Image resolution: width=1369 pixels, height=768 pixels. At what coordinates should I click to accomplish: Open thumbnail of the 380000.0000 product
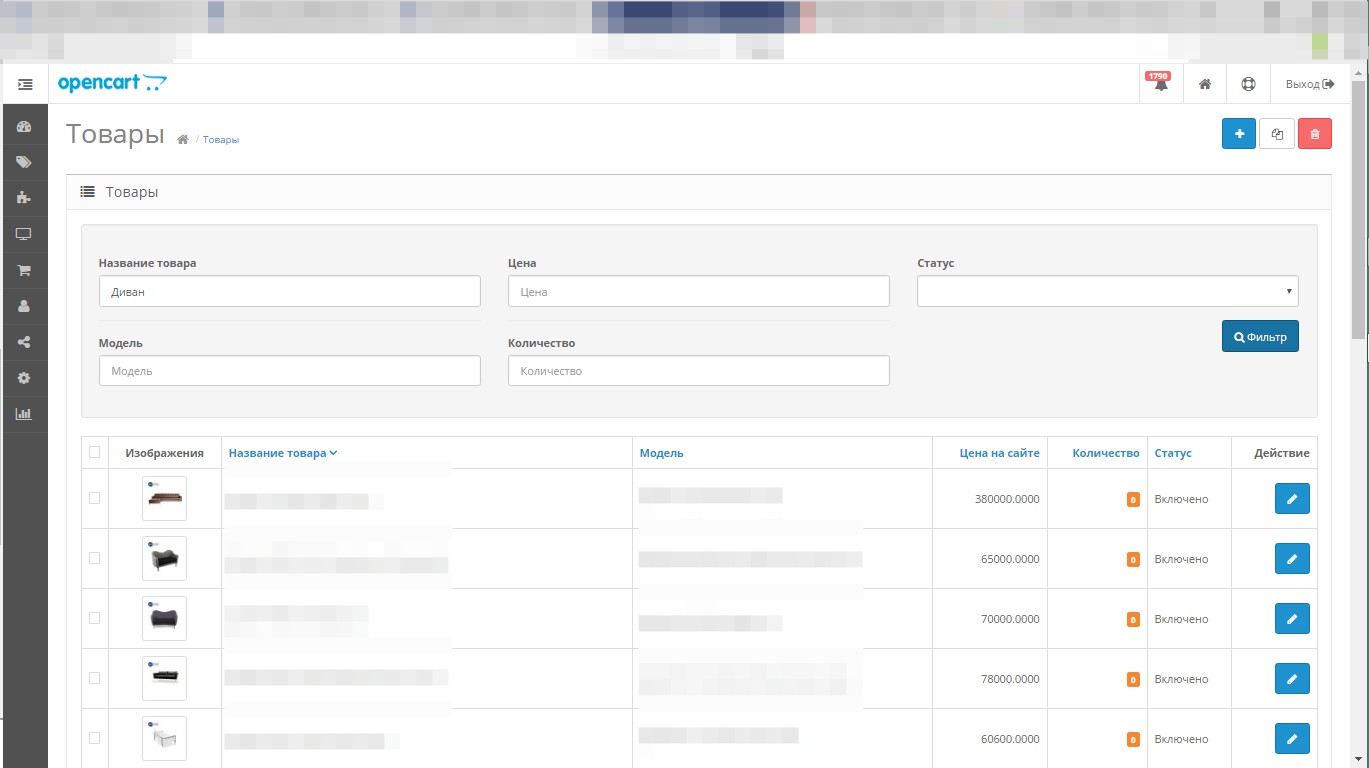[165, 498]
